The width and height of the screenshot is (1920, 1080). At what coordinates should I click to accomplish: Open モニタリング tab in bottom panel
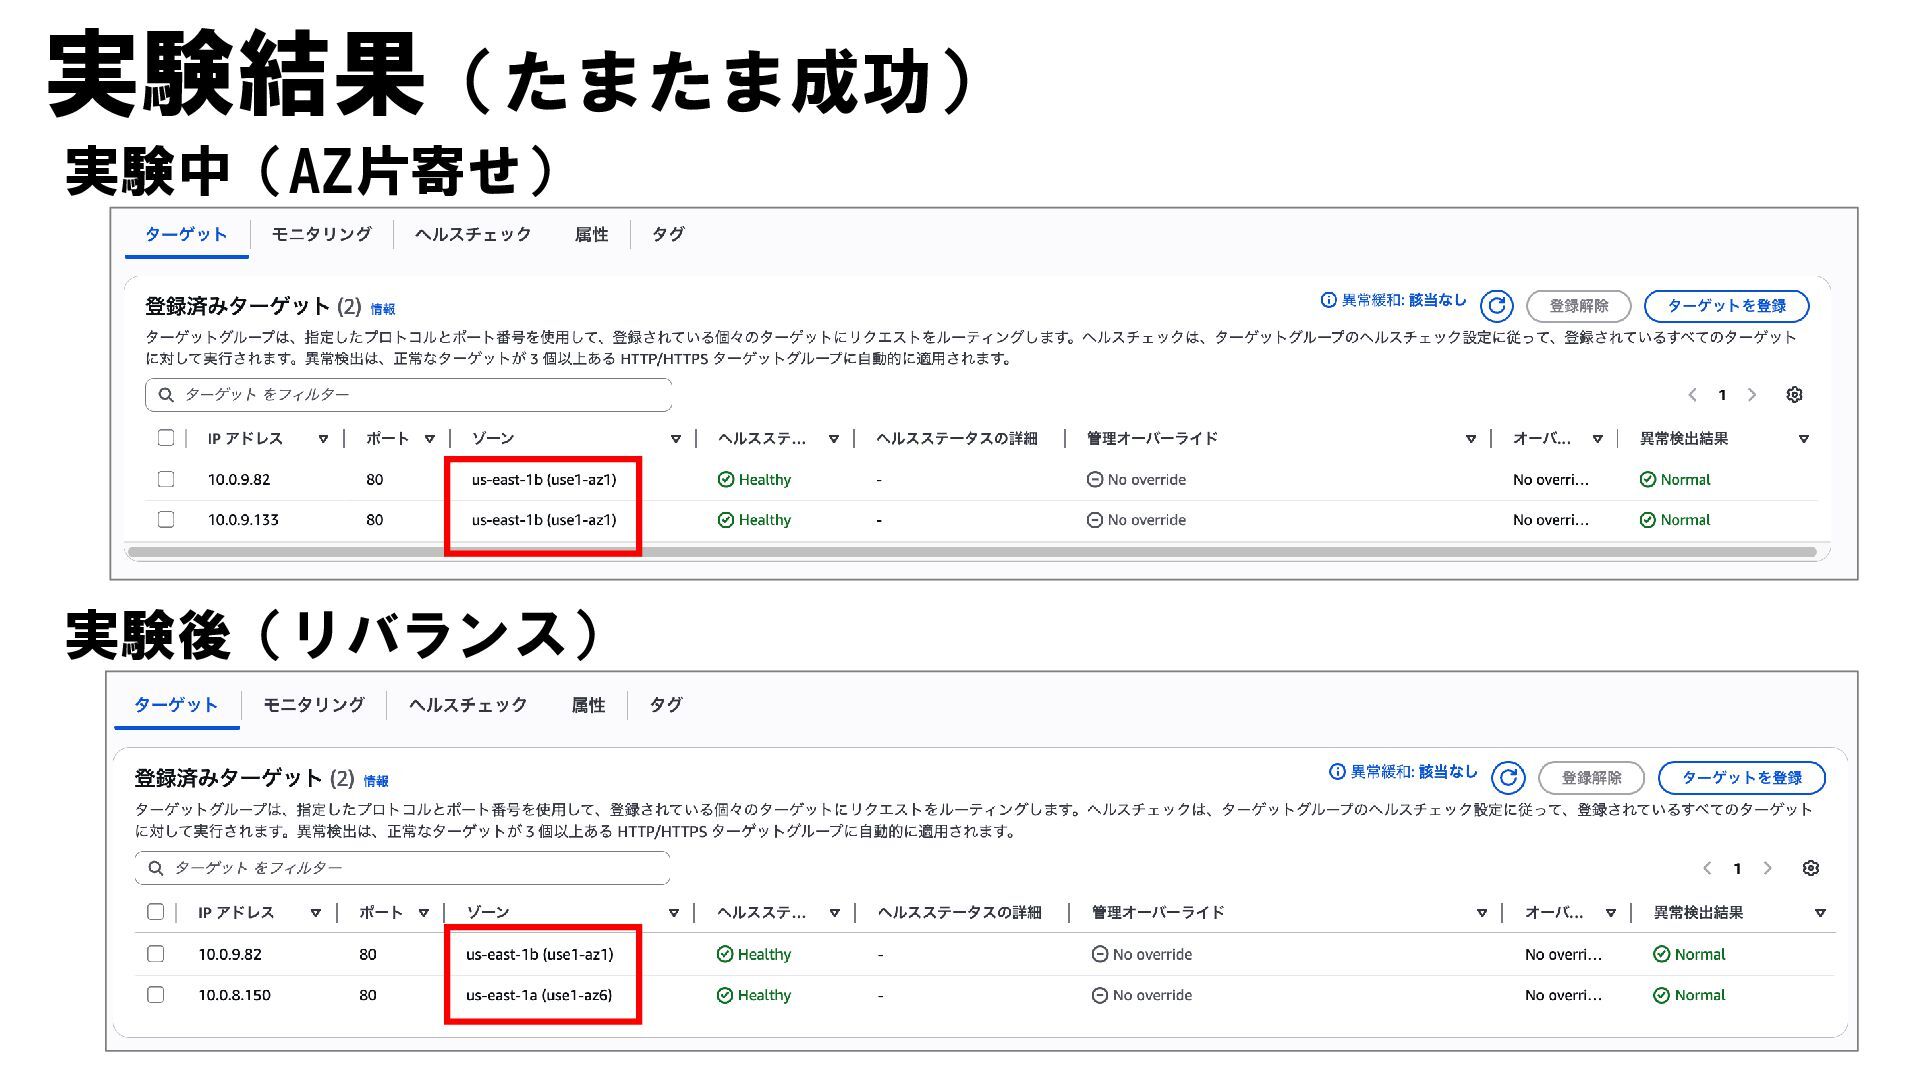click(313, 705)
